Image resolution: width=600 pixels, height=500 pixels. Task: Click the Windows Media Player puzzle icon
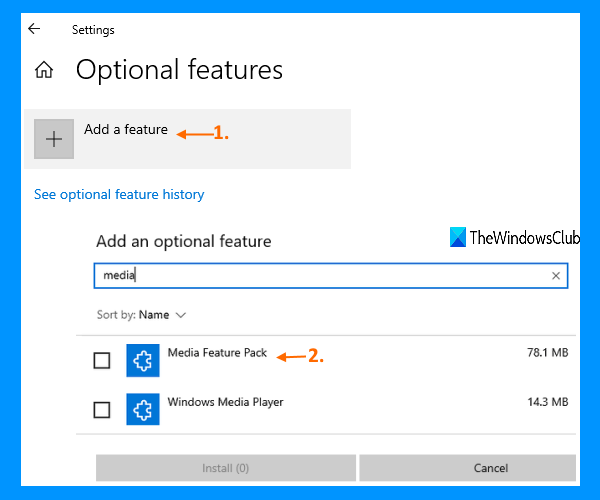click(x=143, y=409)
